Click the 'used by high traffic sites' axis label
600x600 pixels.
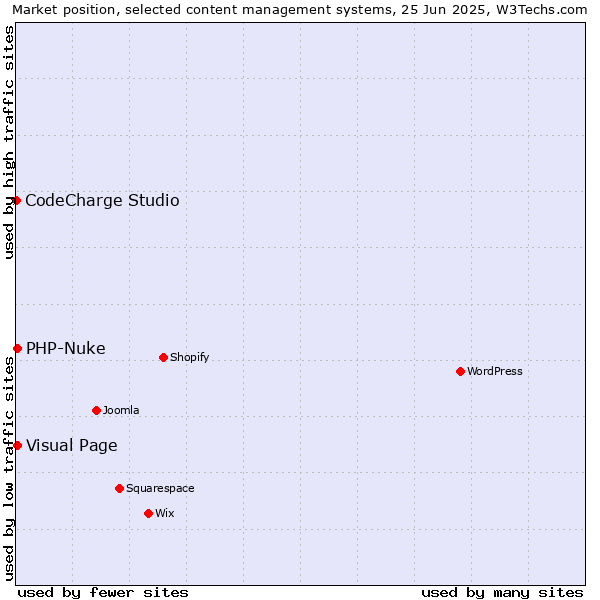click(8, 142)
